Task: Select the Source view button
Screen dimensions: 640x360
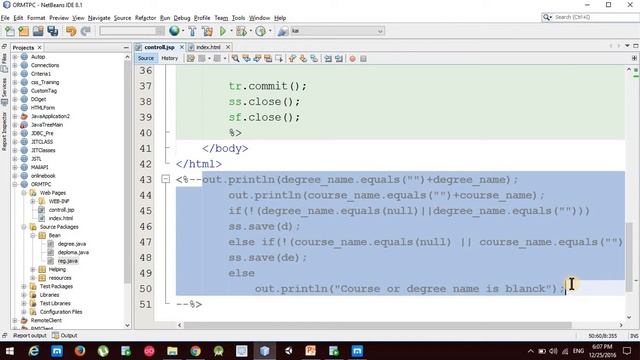Action: pos(146,58)
